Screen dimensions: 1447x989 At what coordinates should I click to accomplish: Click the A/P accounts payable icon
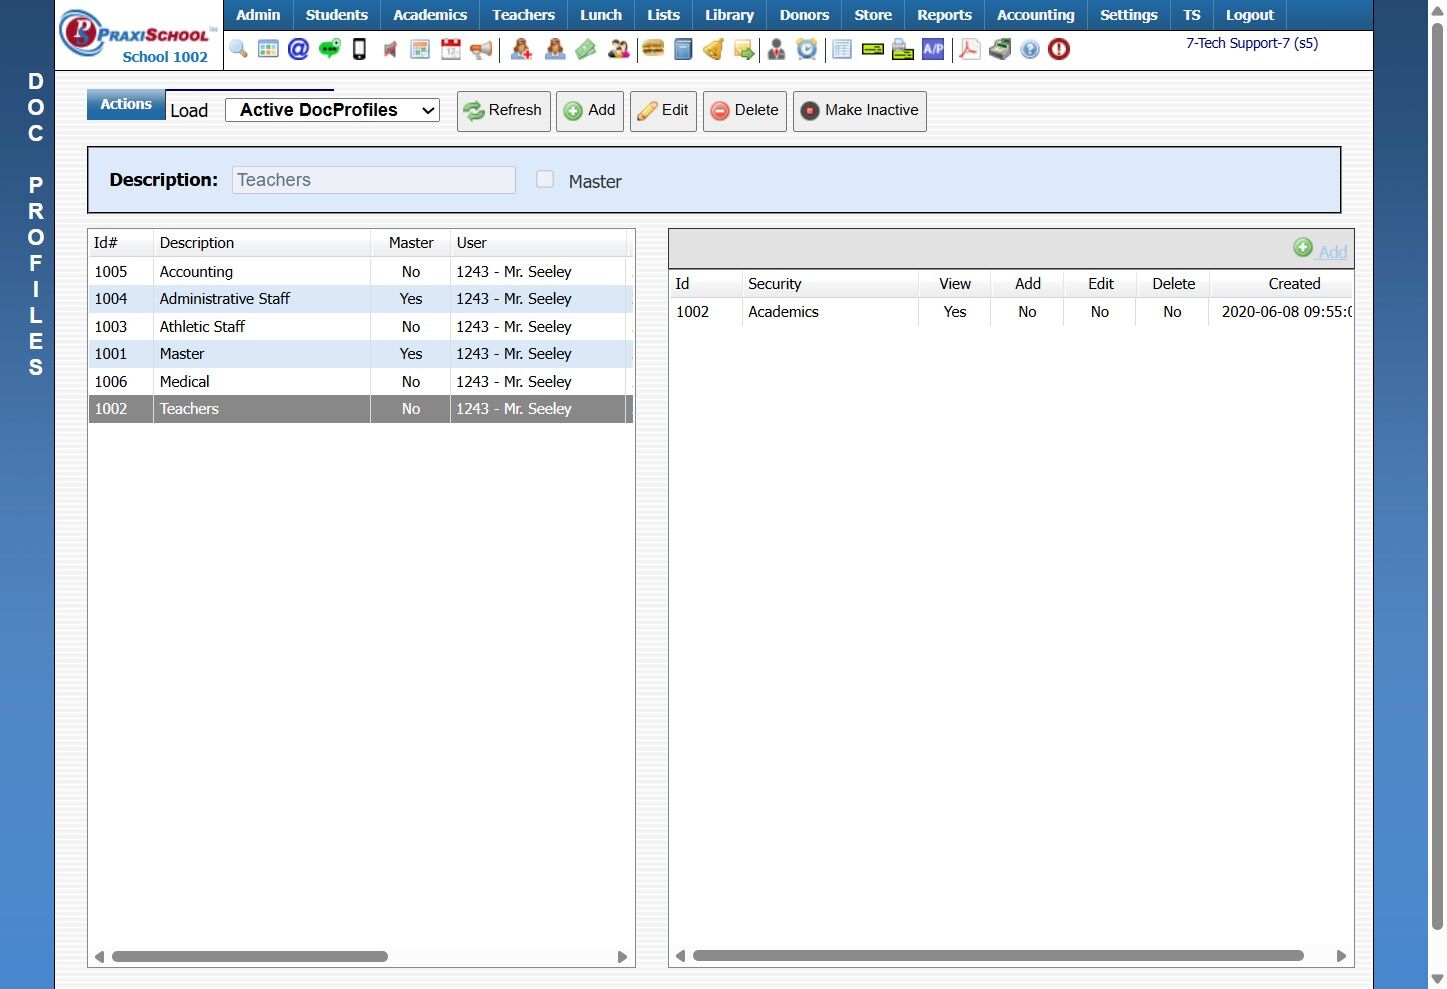933,49
